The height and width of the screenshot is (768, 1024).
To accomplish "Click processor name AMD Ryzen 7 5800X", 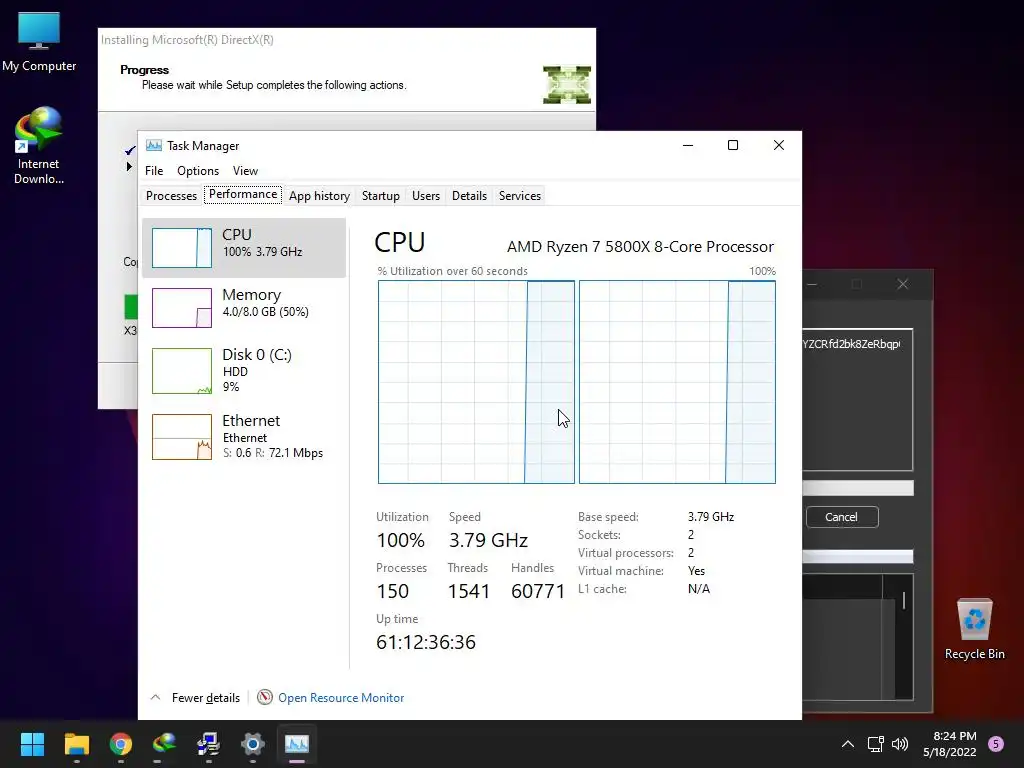I will pyautogui.click(x=640, y=246).
